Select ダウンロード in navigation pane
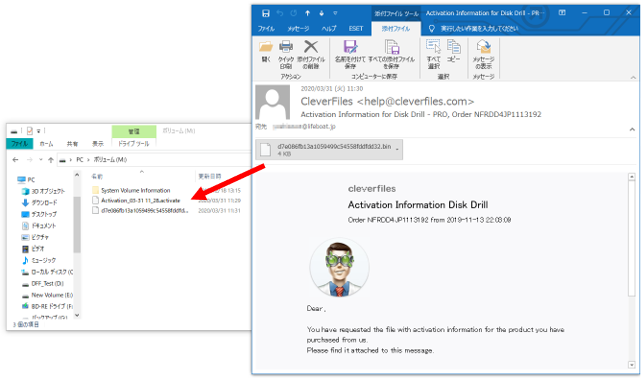The height and width of the screenshot is (378, 643). [39, 203]
